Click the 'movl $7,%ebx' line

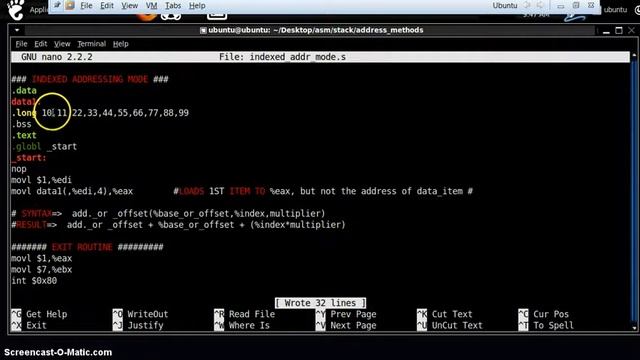click(x=42, y=270)
